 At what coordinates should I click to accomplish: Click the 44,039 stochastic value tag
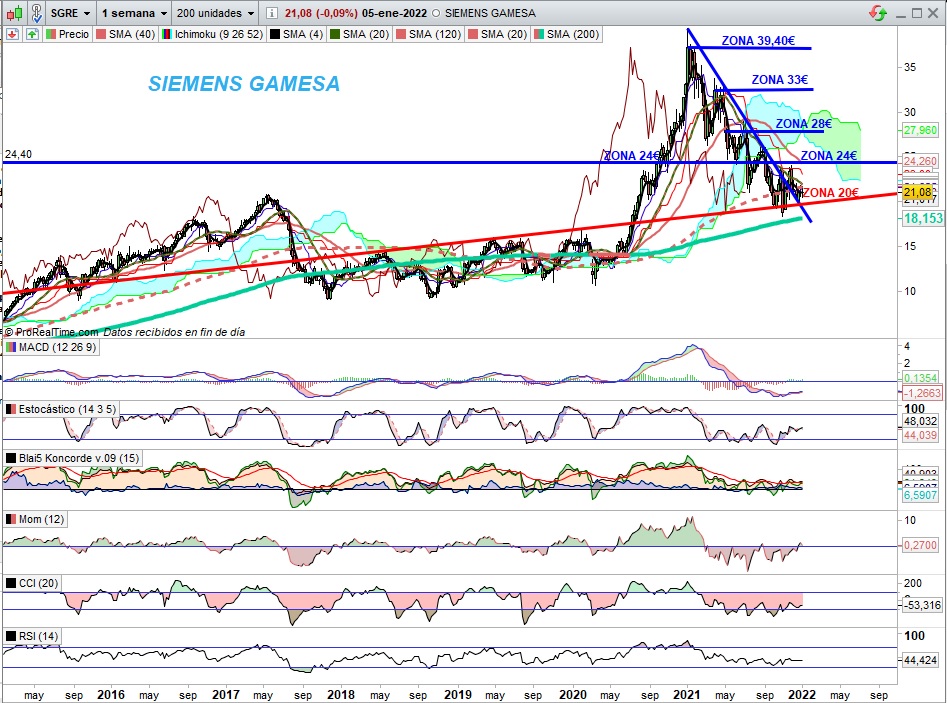coord(920,435)
